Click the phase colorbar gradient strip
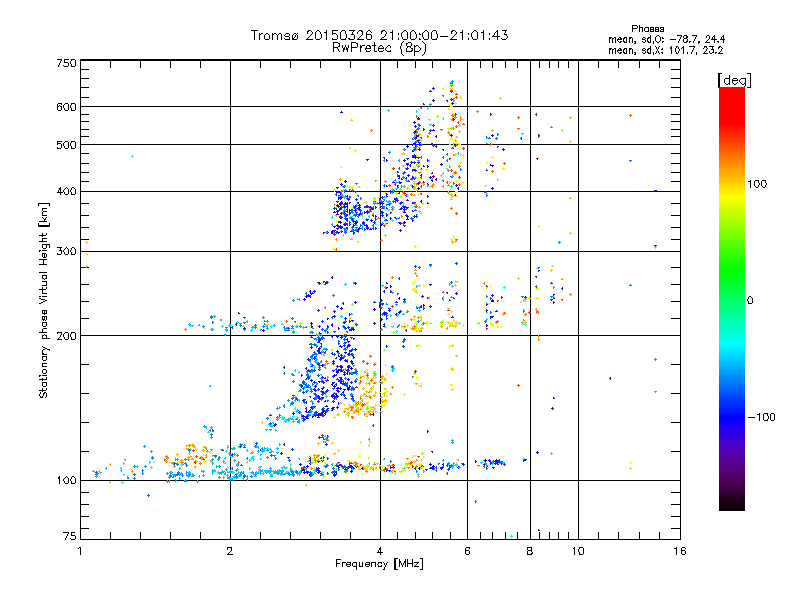Screen dimensions: 800x600 [732, 298]
